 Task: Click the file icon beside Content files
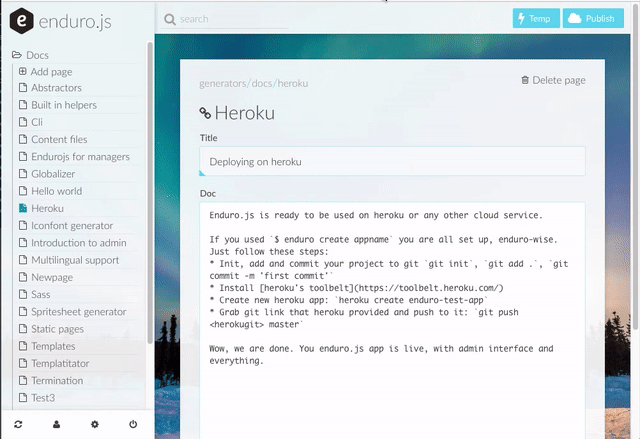23,139
